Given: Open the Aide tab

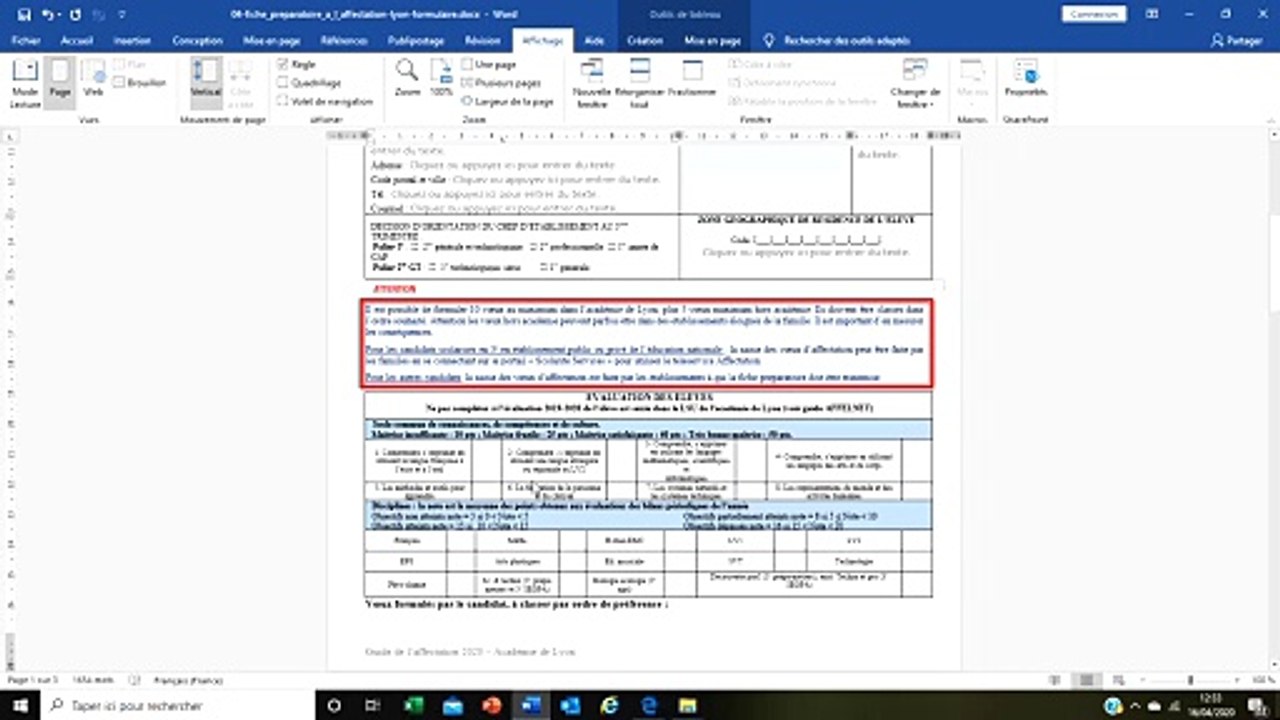Looking at the screenshot, I should (x=594, y=41).
